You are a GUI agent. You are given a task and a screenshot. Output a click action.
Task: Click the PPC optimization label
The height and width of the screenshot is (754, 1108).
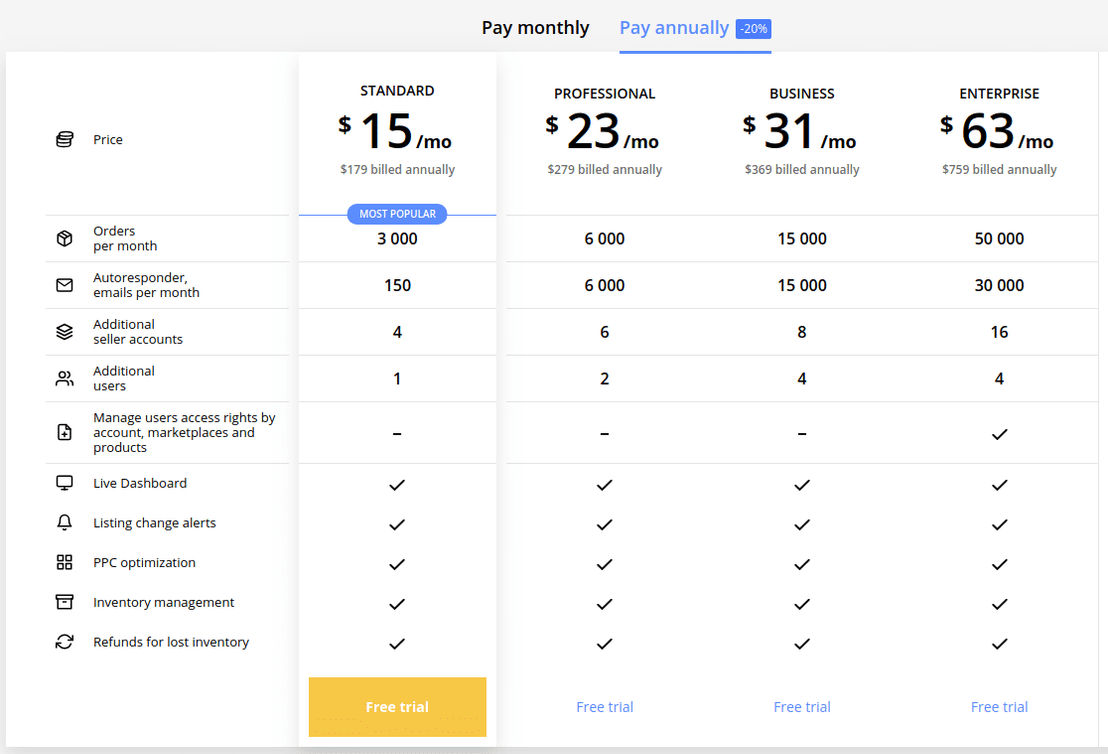[x=144, y=562]
